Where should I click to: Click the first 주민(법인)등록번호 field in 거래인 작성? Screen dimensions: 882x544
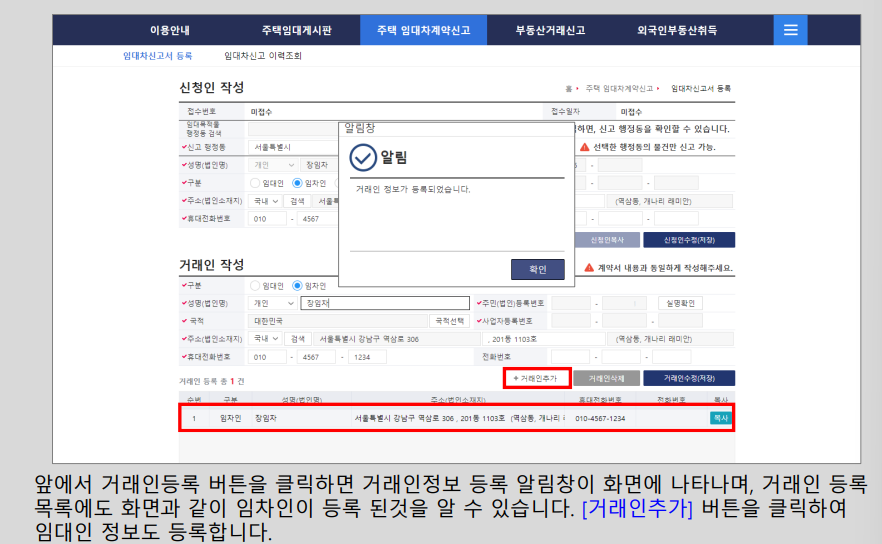coord(571,303)
